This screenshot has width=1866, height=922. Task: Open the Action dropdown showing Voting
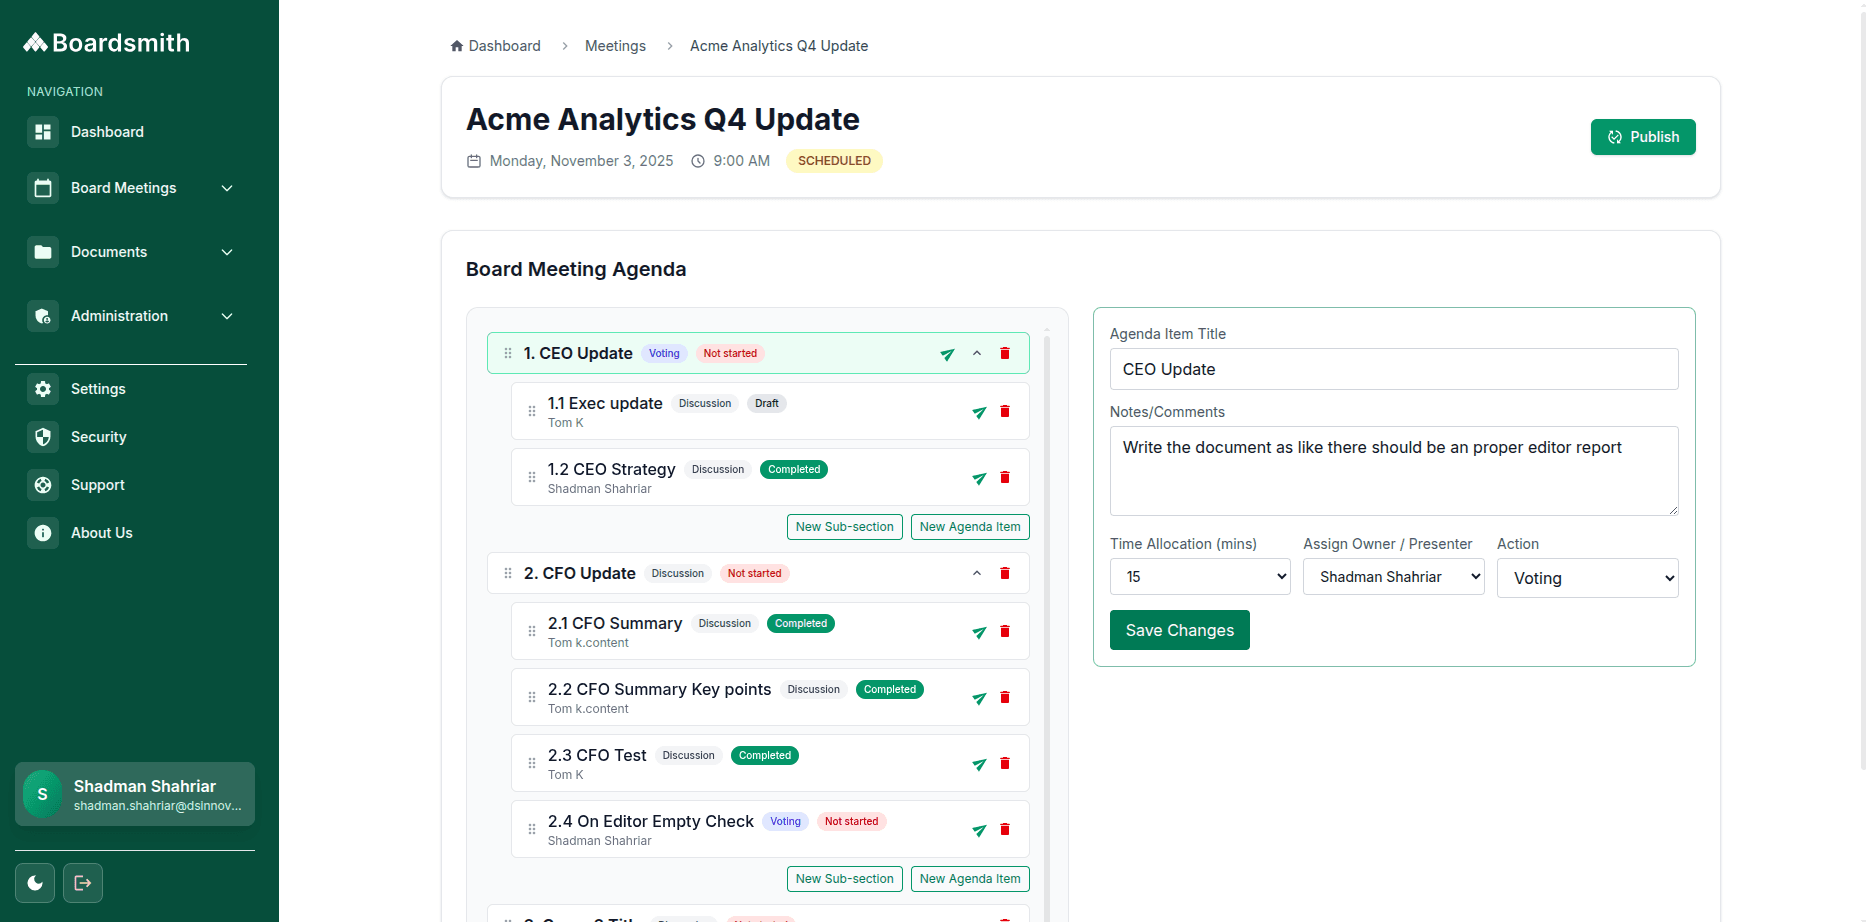(1587, 578)
